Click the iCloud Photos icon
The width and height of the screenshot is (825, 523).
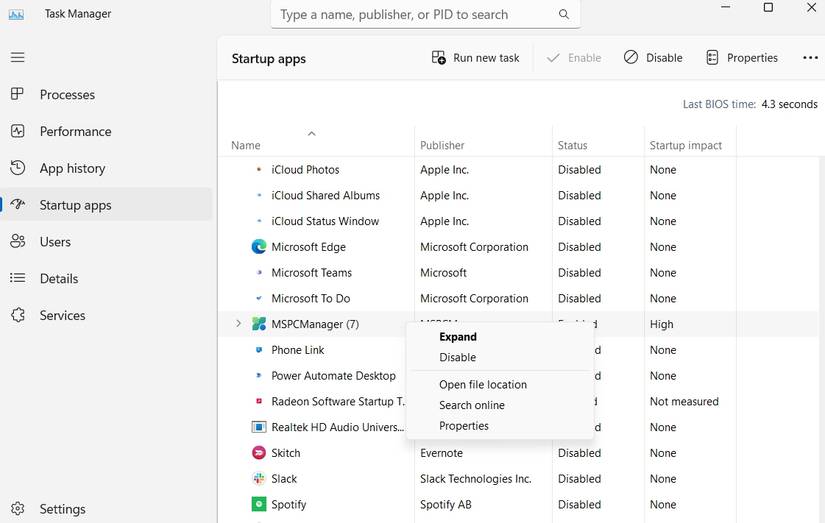coord(258,169)
